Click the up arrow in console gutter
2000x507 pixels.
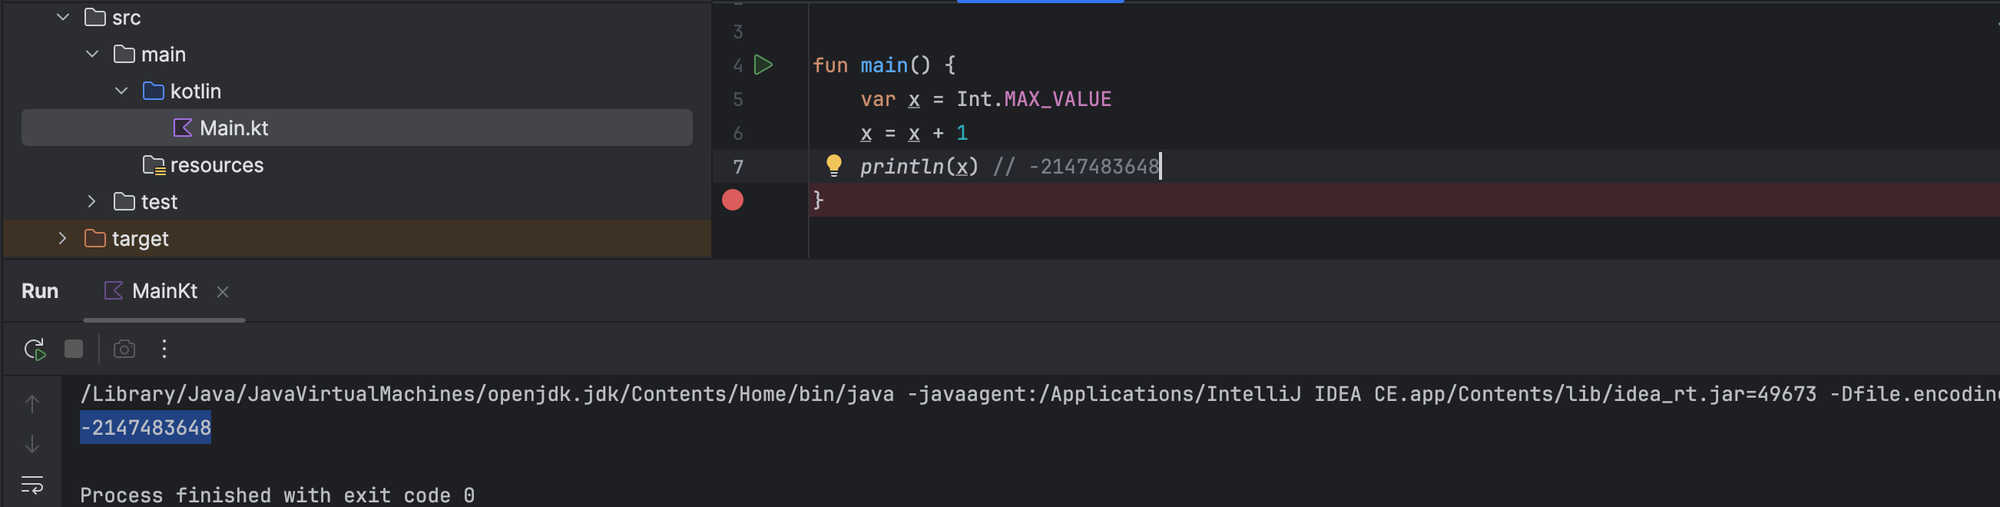[32, 404]
